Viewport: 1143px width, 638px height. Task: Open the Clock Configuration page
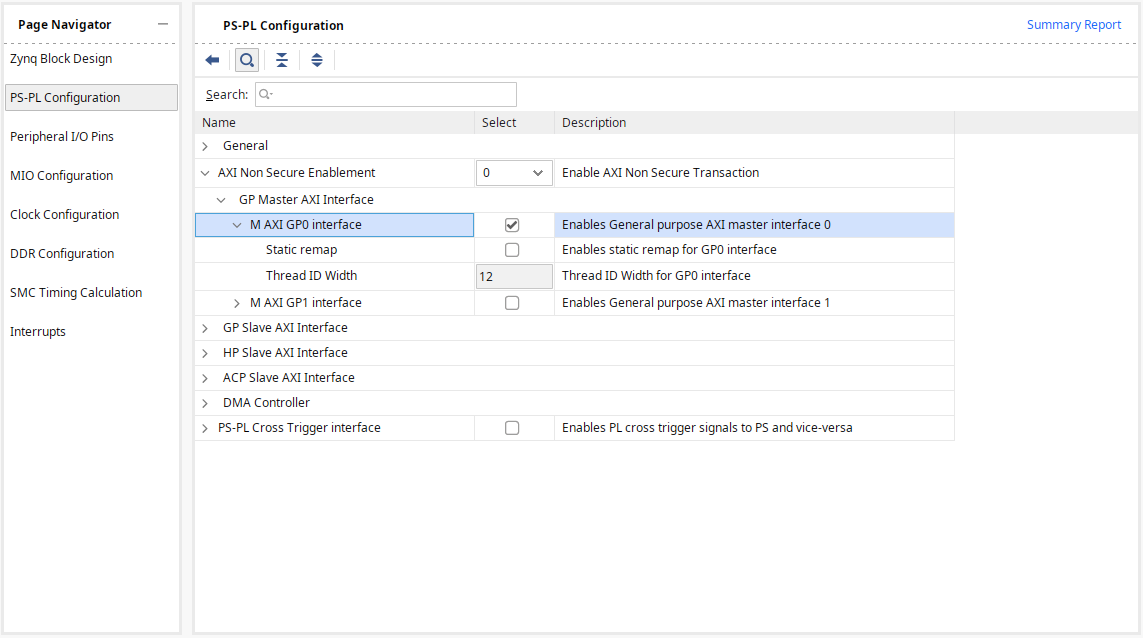pos(64,215)
